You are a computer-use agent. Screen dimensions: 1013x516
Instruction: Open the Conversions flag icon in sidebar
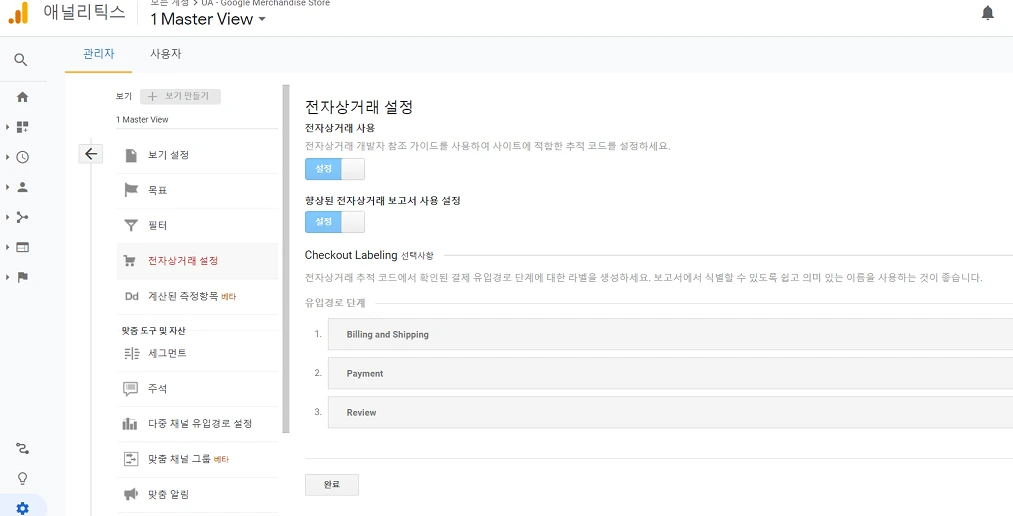[23, 277]
